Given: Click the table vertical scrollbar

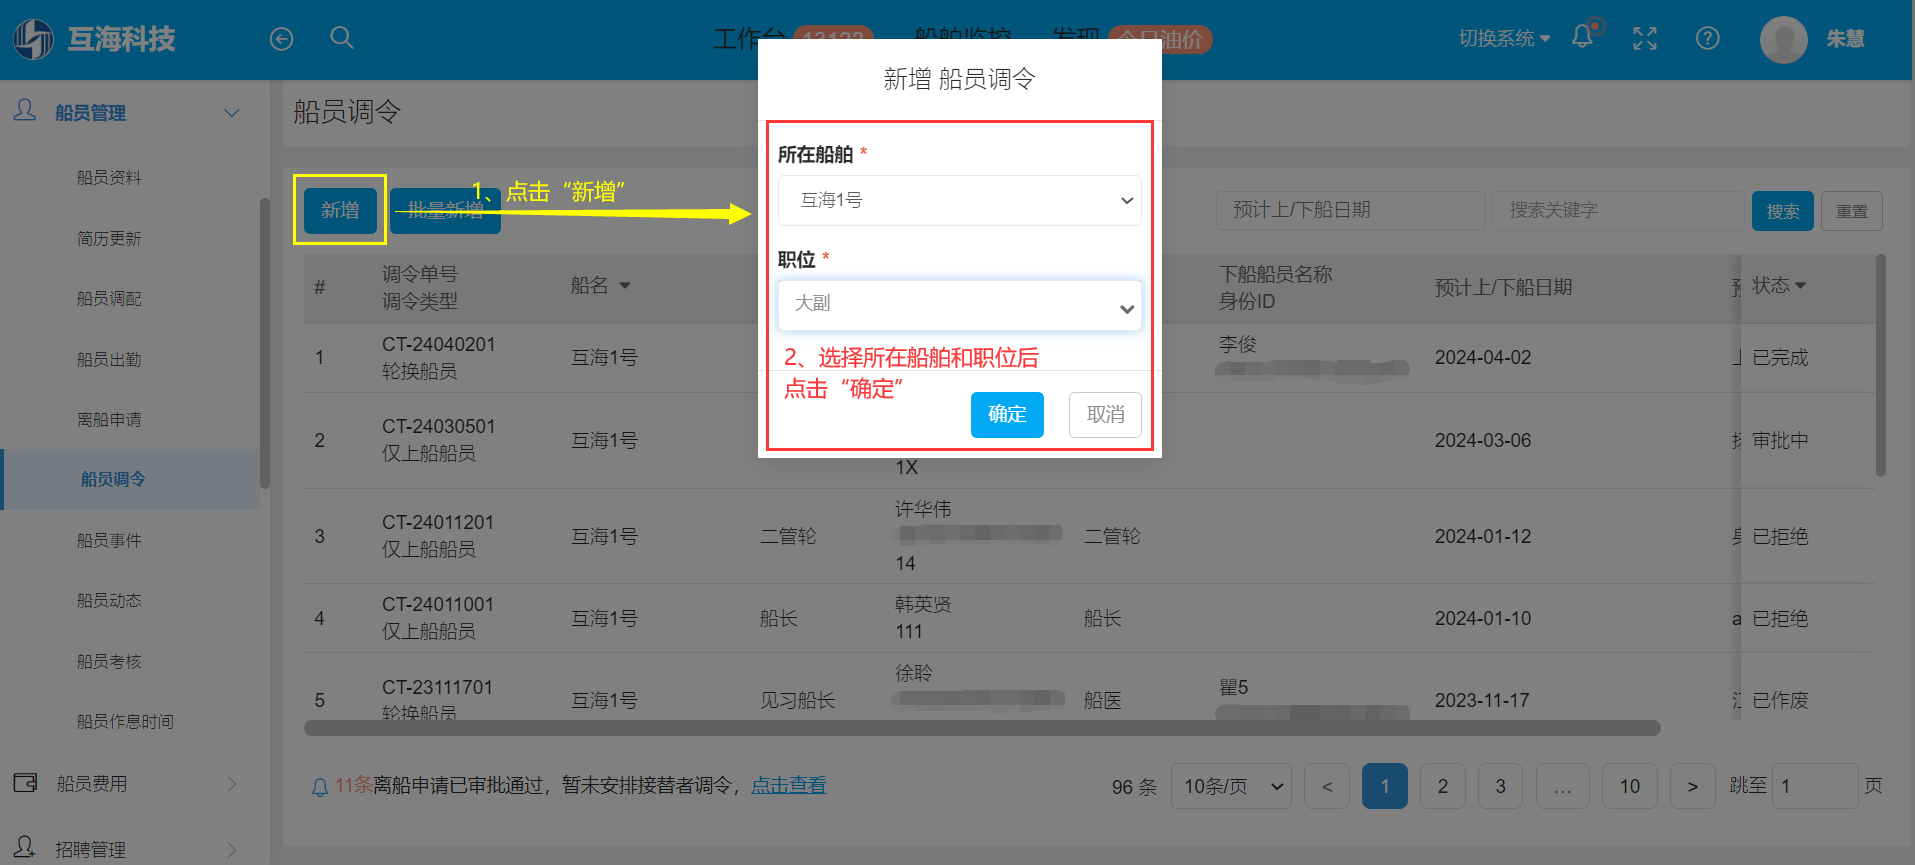Looking at the screenshot, I should (1881, 365).
